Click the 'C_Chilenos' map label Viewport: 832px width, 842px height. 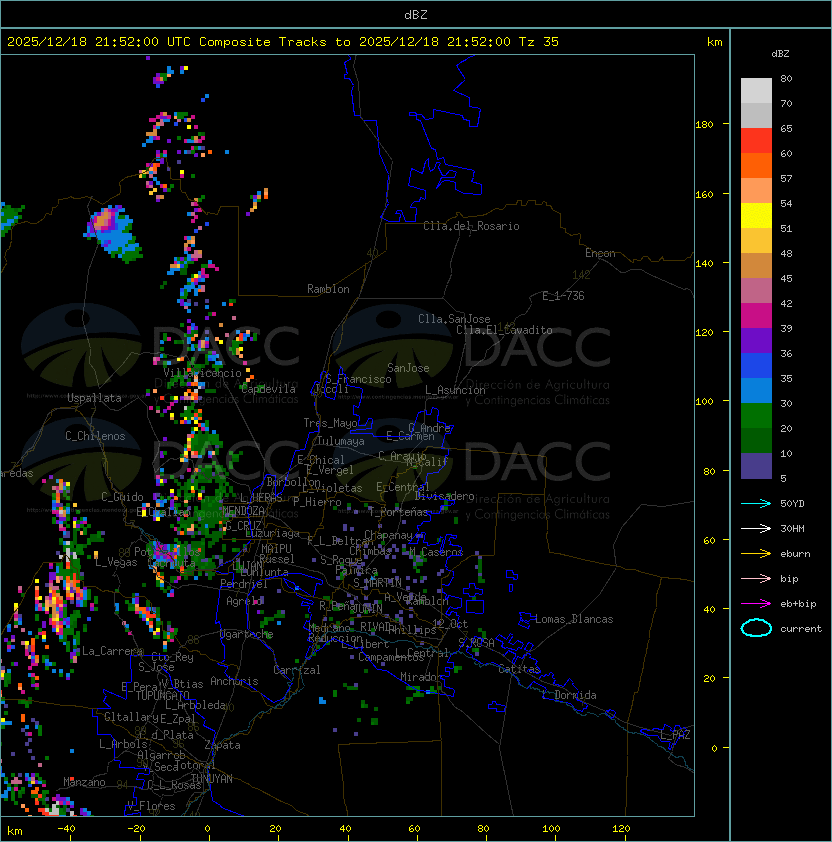pos(95,436)
